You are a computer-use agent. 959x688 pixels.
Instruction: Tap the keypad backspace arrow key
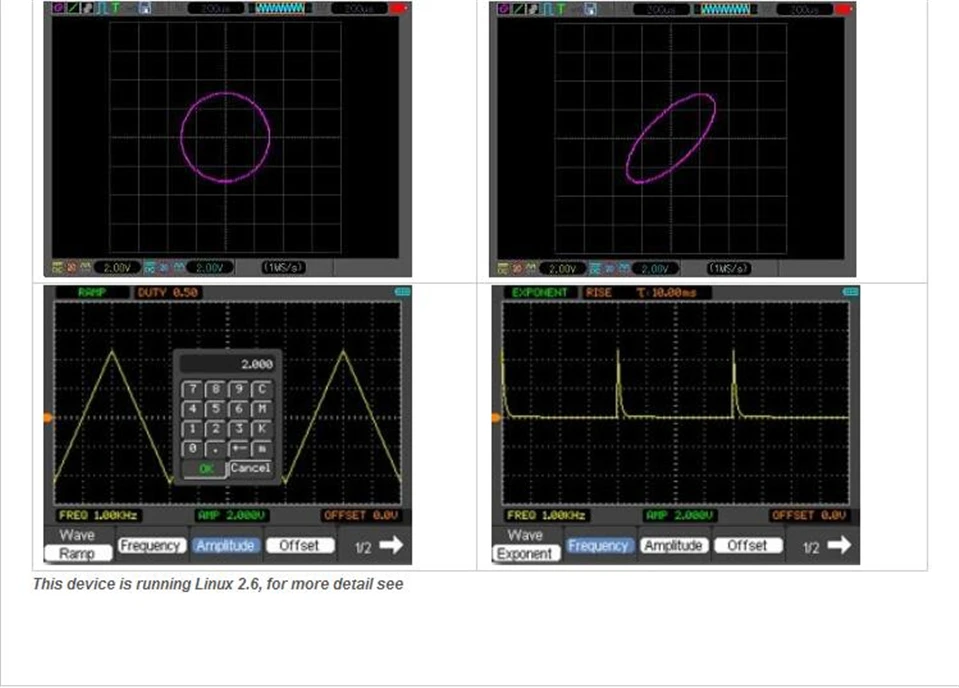(x=239, y=448)
